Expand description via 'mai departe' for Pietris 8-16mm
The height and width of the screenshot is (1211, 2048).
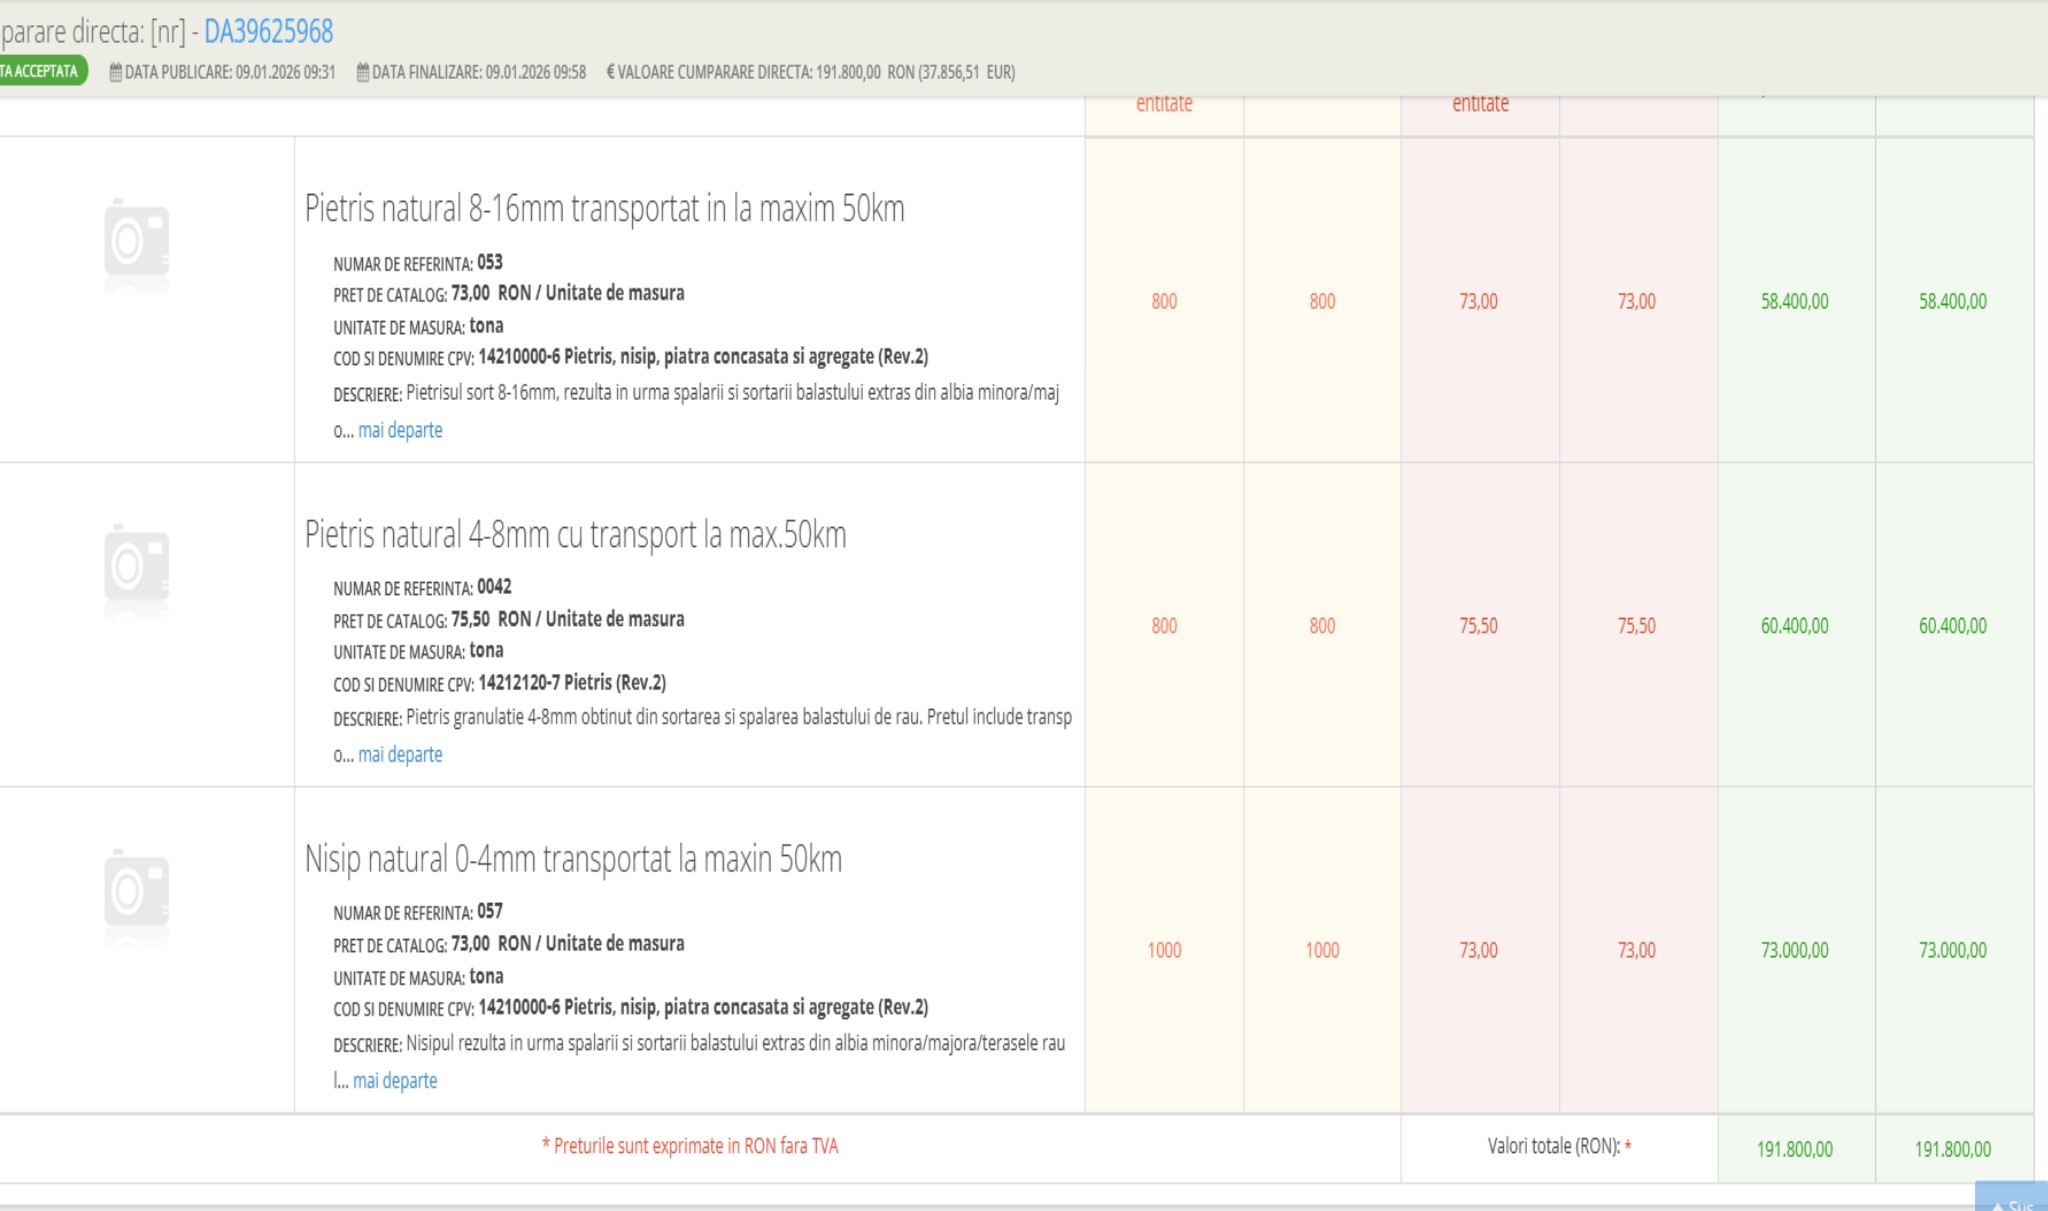400,431
